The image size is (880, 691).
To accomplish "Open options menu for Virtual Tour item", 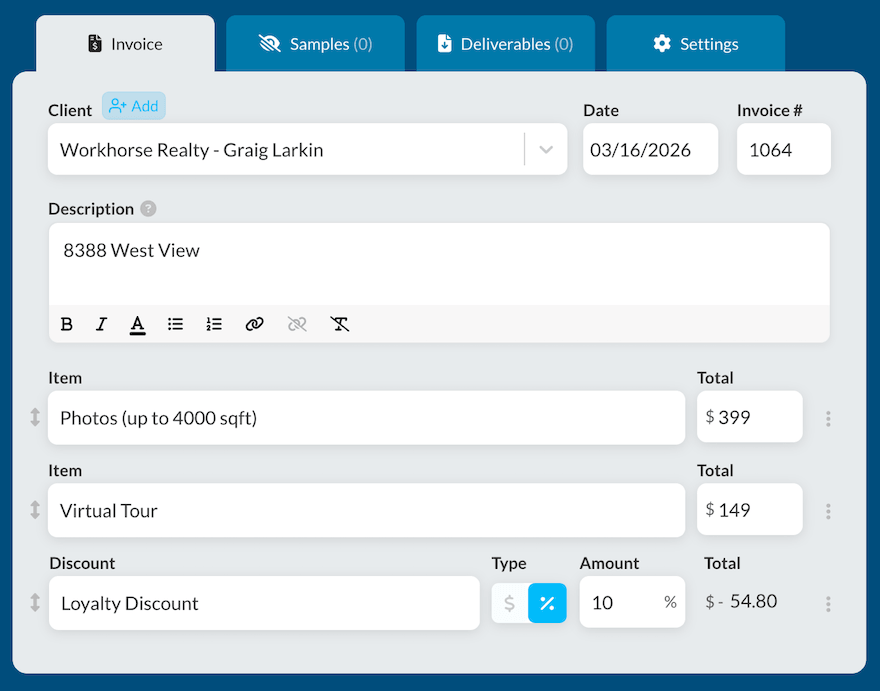I will coord(828,510).
